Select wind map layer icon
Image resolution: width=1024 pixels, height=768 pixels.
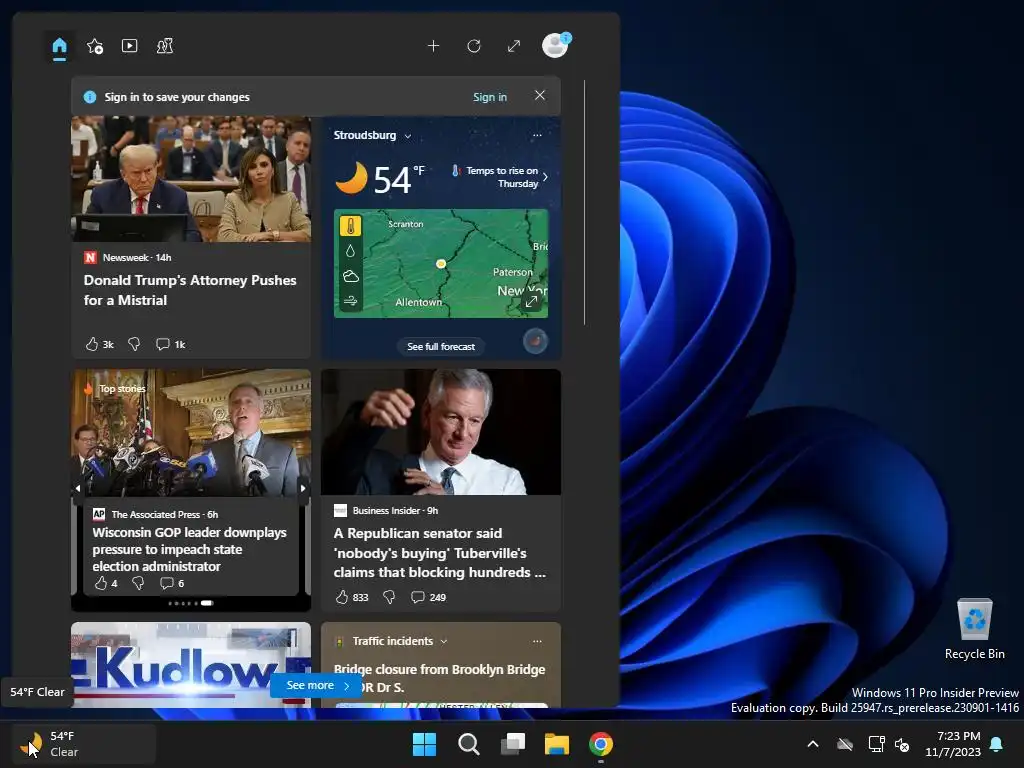pos(351,300)
